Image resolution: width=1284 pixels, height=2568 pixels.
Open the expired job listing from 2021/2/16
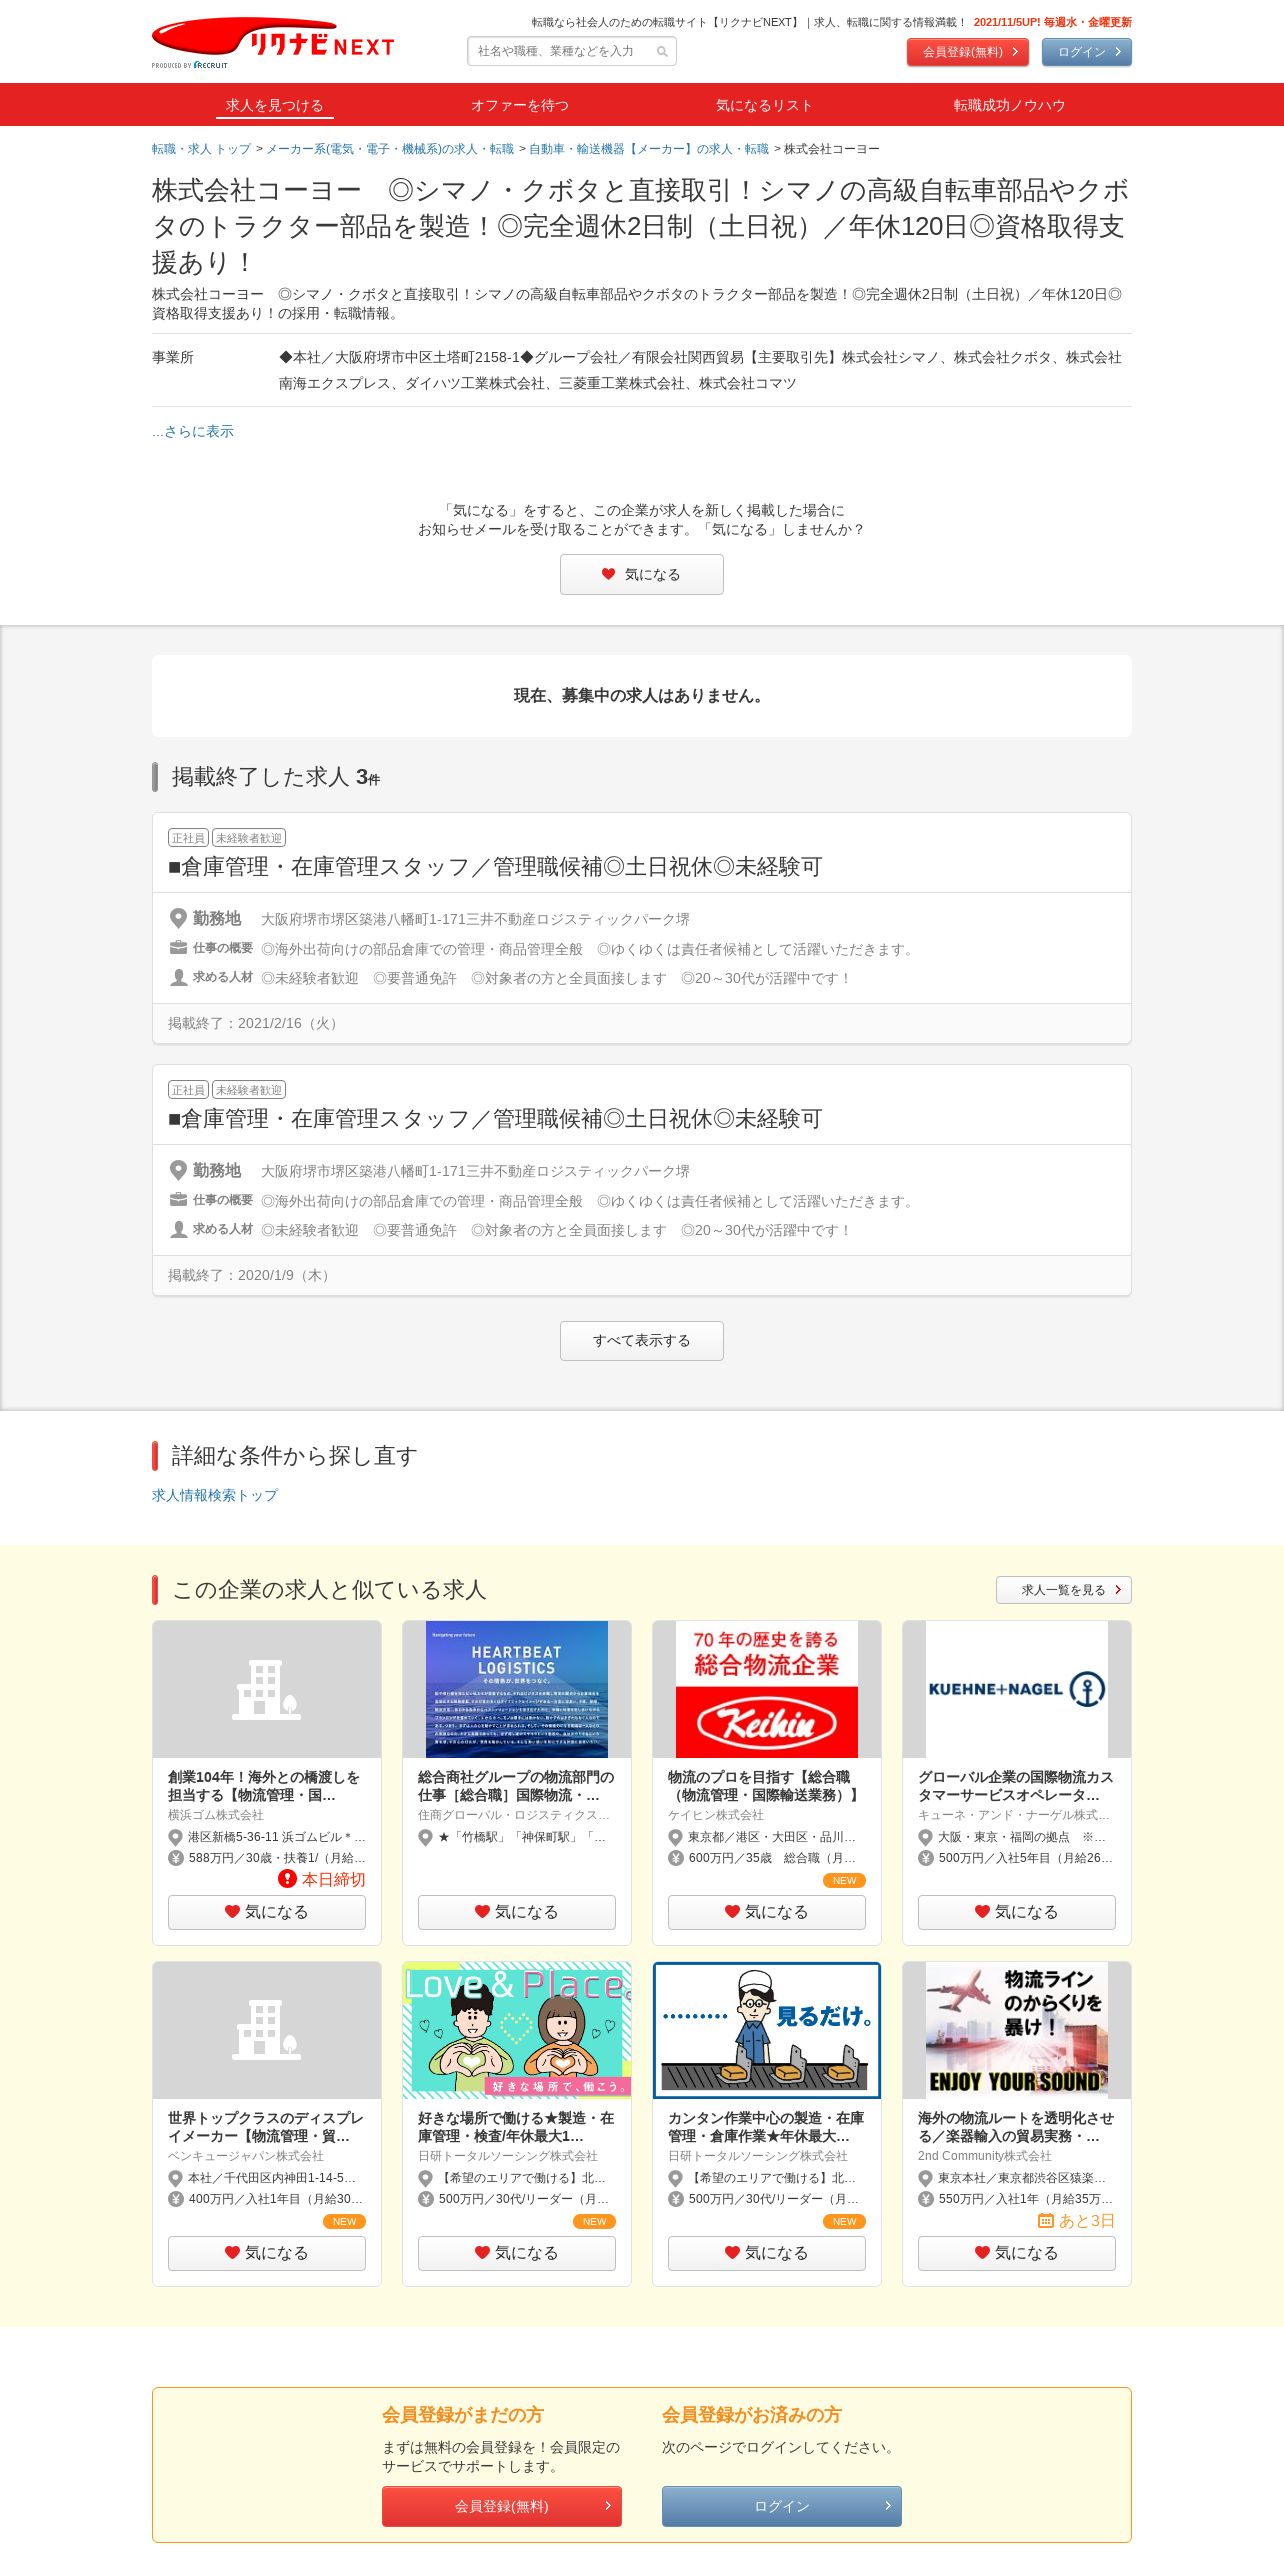pyautogui.click(x=495, y=867)
